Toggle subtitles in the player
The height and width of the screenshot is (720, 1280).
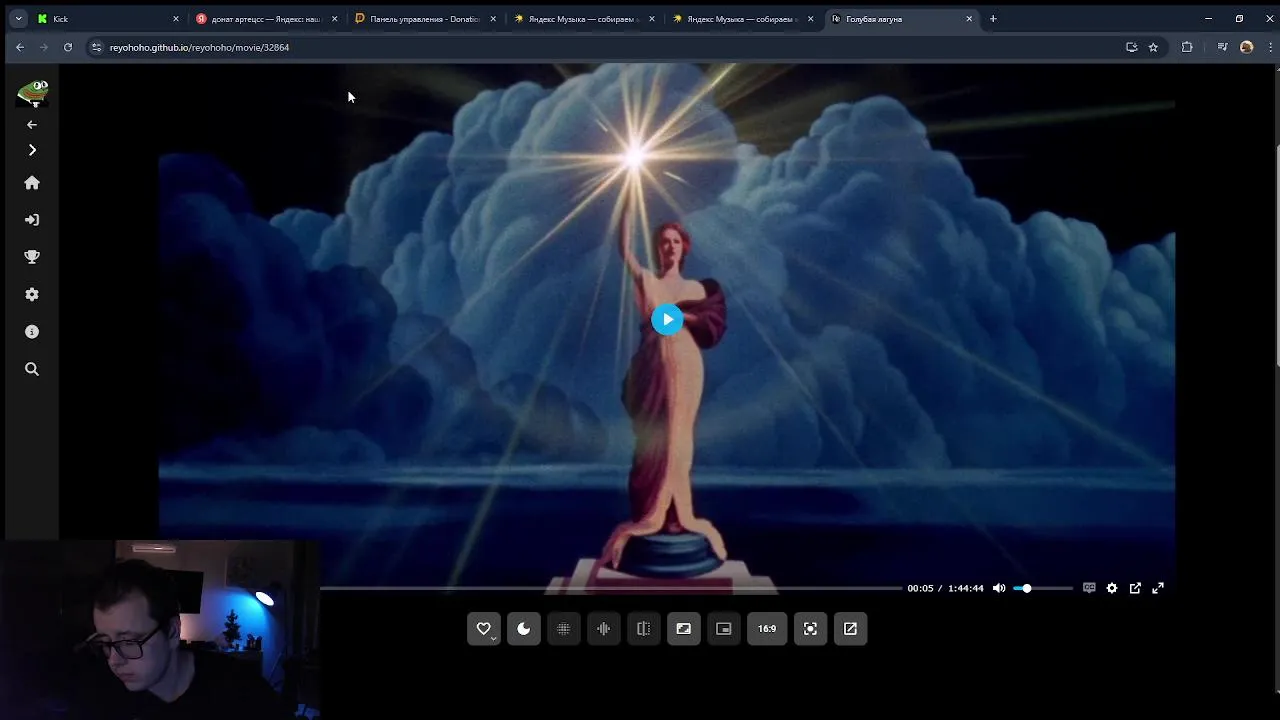(x=1089, y=588)
